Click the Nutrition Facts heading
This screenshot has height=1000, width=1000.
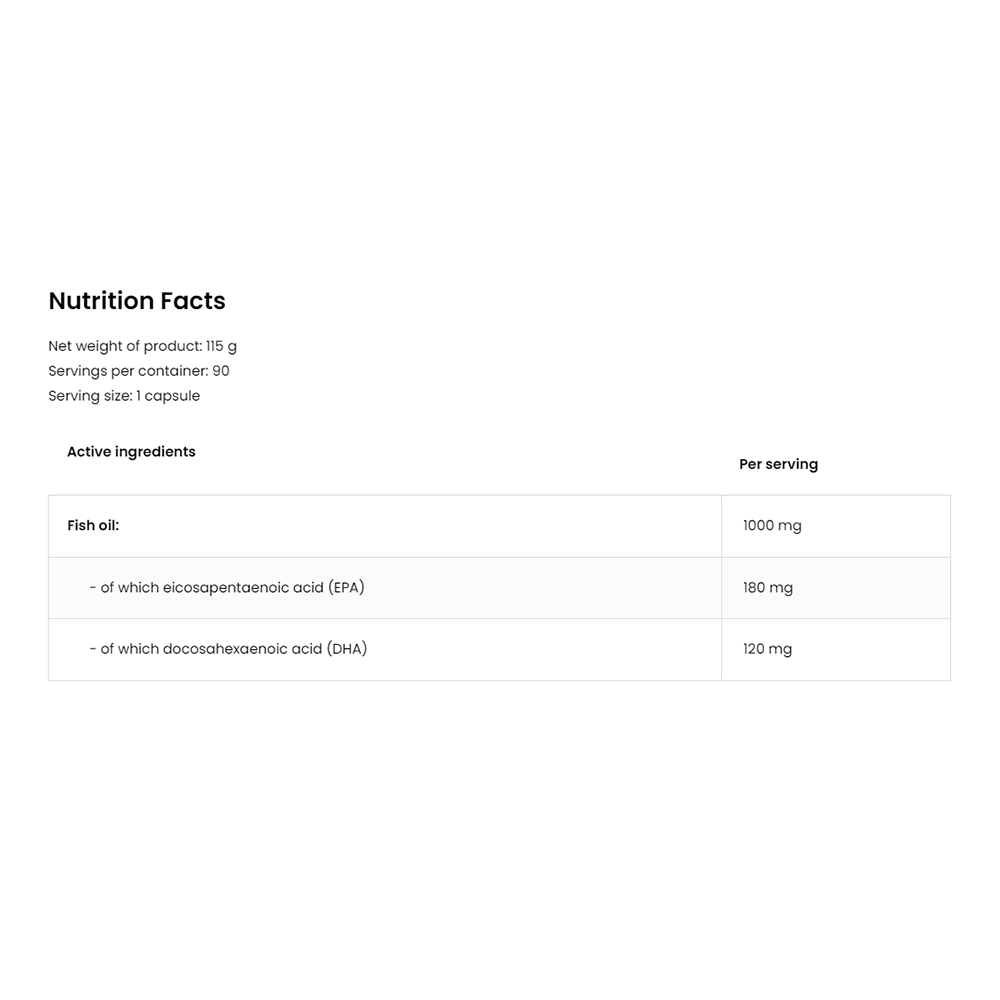tap(137, 301)
